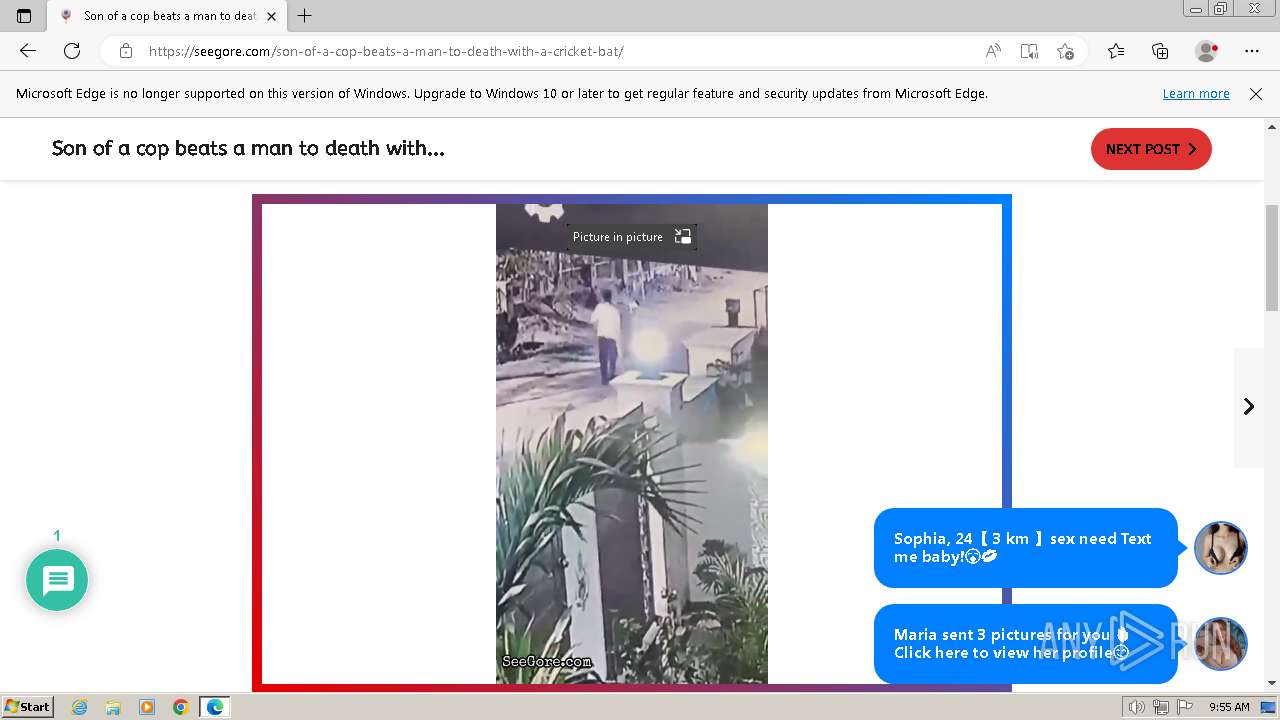Image resolution: width=1280 pixels, height=720 pixels.
Task: Open Read aloud icon in address bar
Action: (x=993, y=51)
